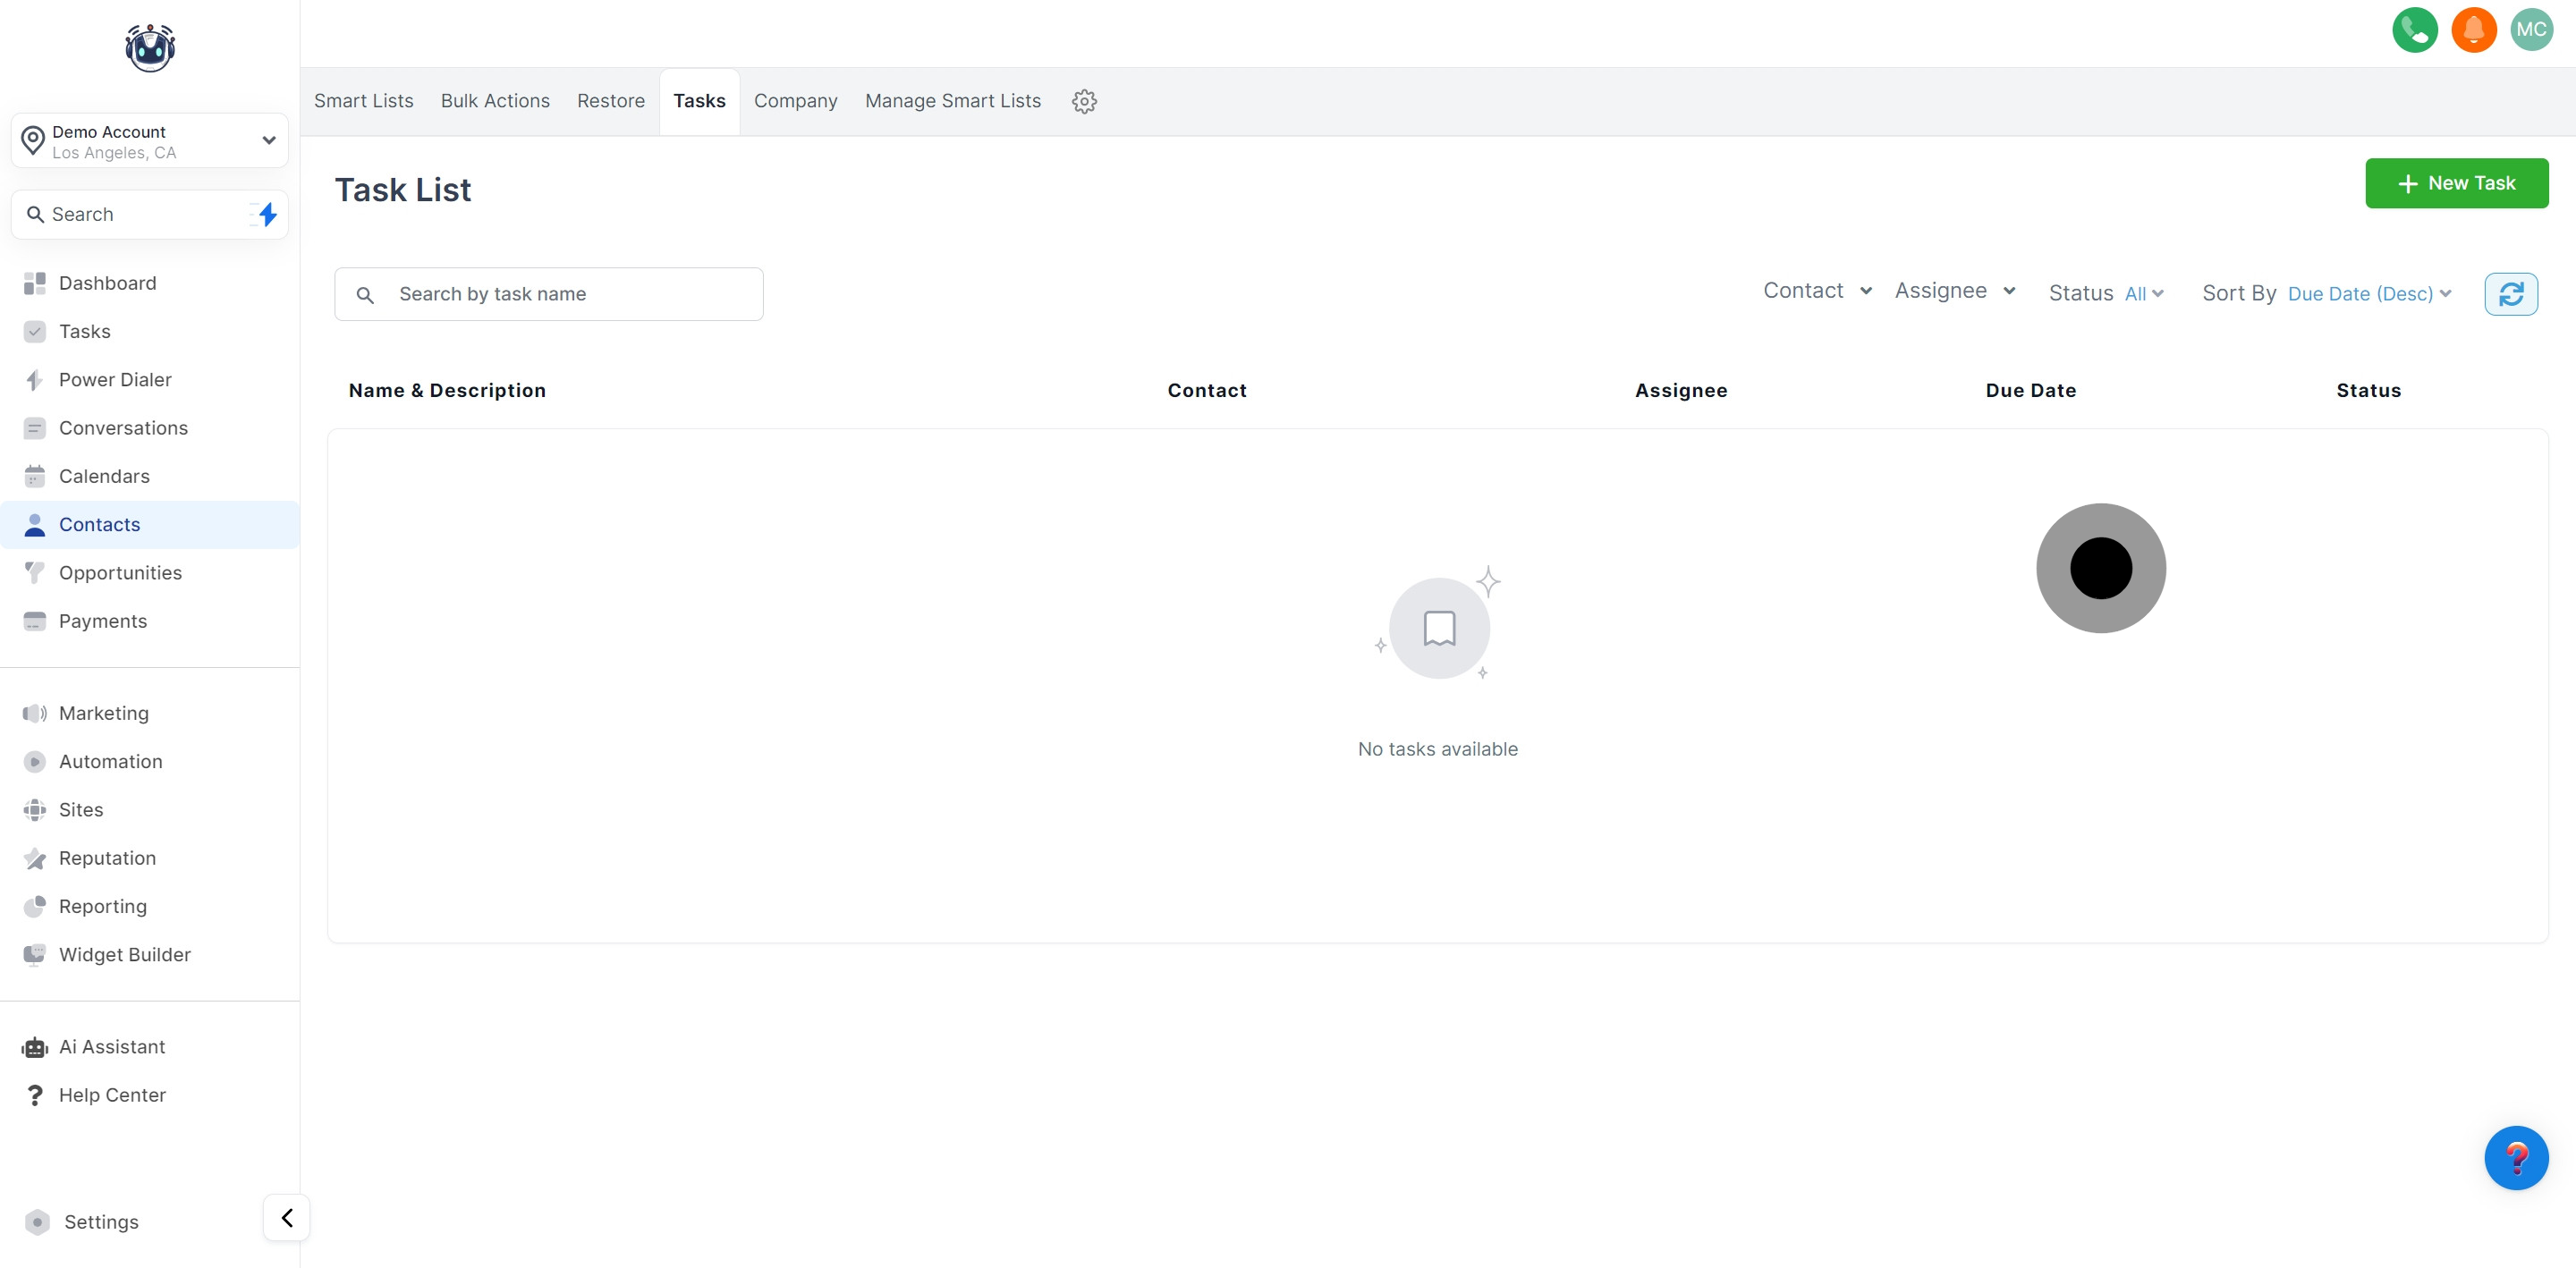The height and width of the screenshot is (1268, 2576).
Task: Open the Assignee filter dropdown
Action: point(1954,291)
